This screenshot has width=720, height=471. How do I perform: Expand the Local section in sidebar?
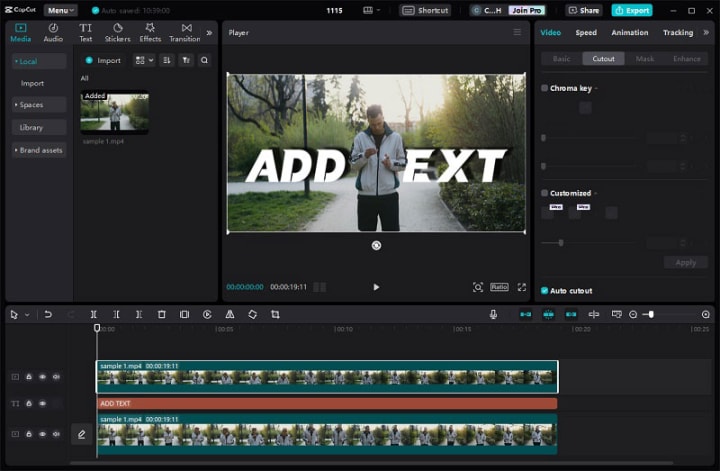pyautogui.click(x=39, y=61)
